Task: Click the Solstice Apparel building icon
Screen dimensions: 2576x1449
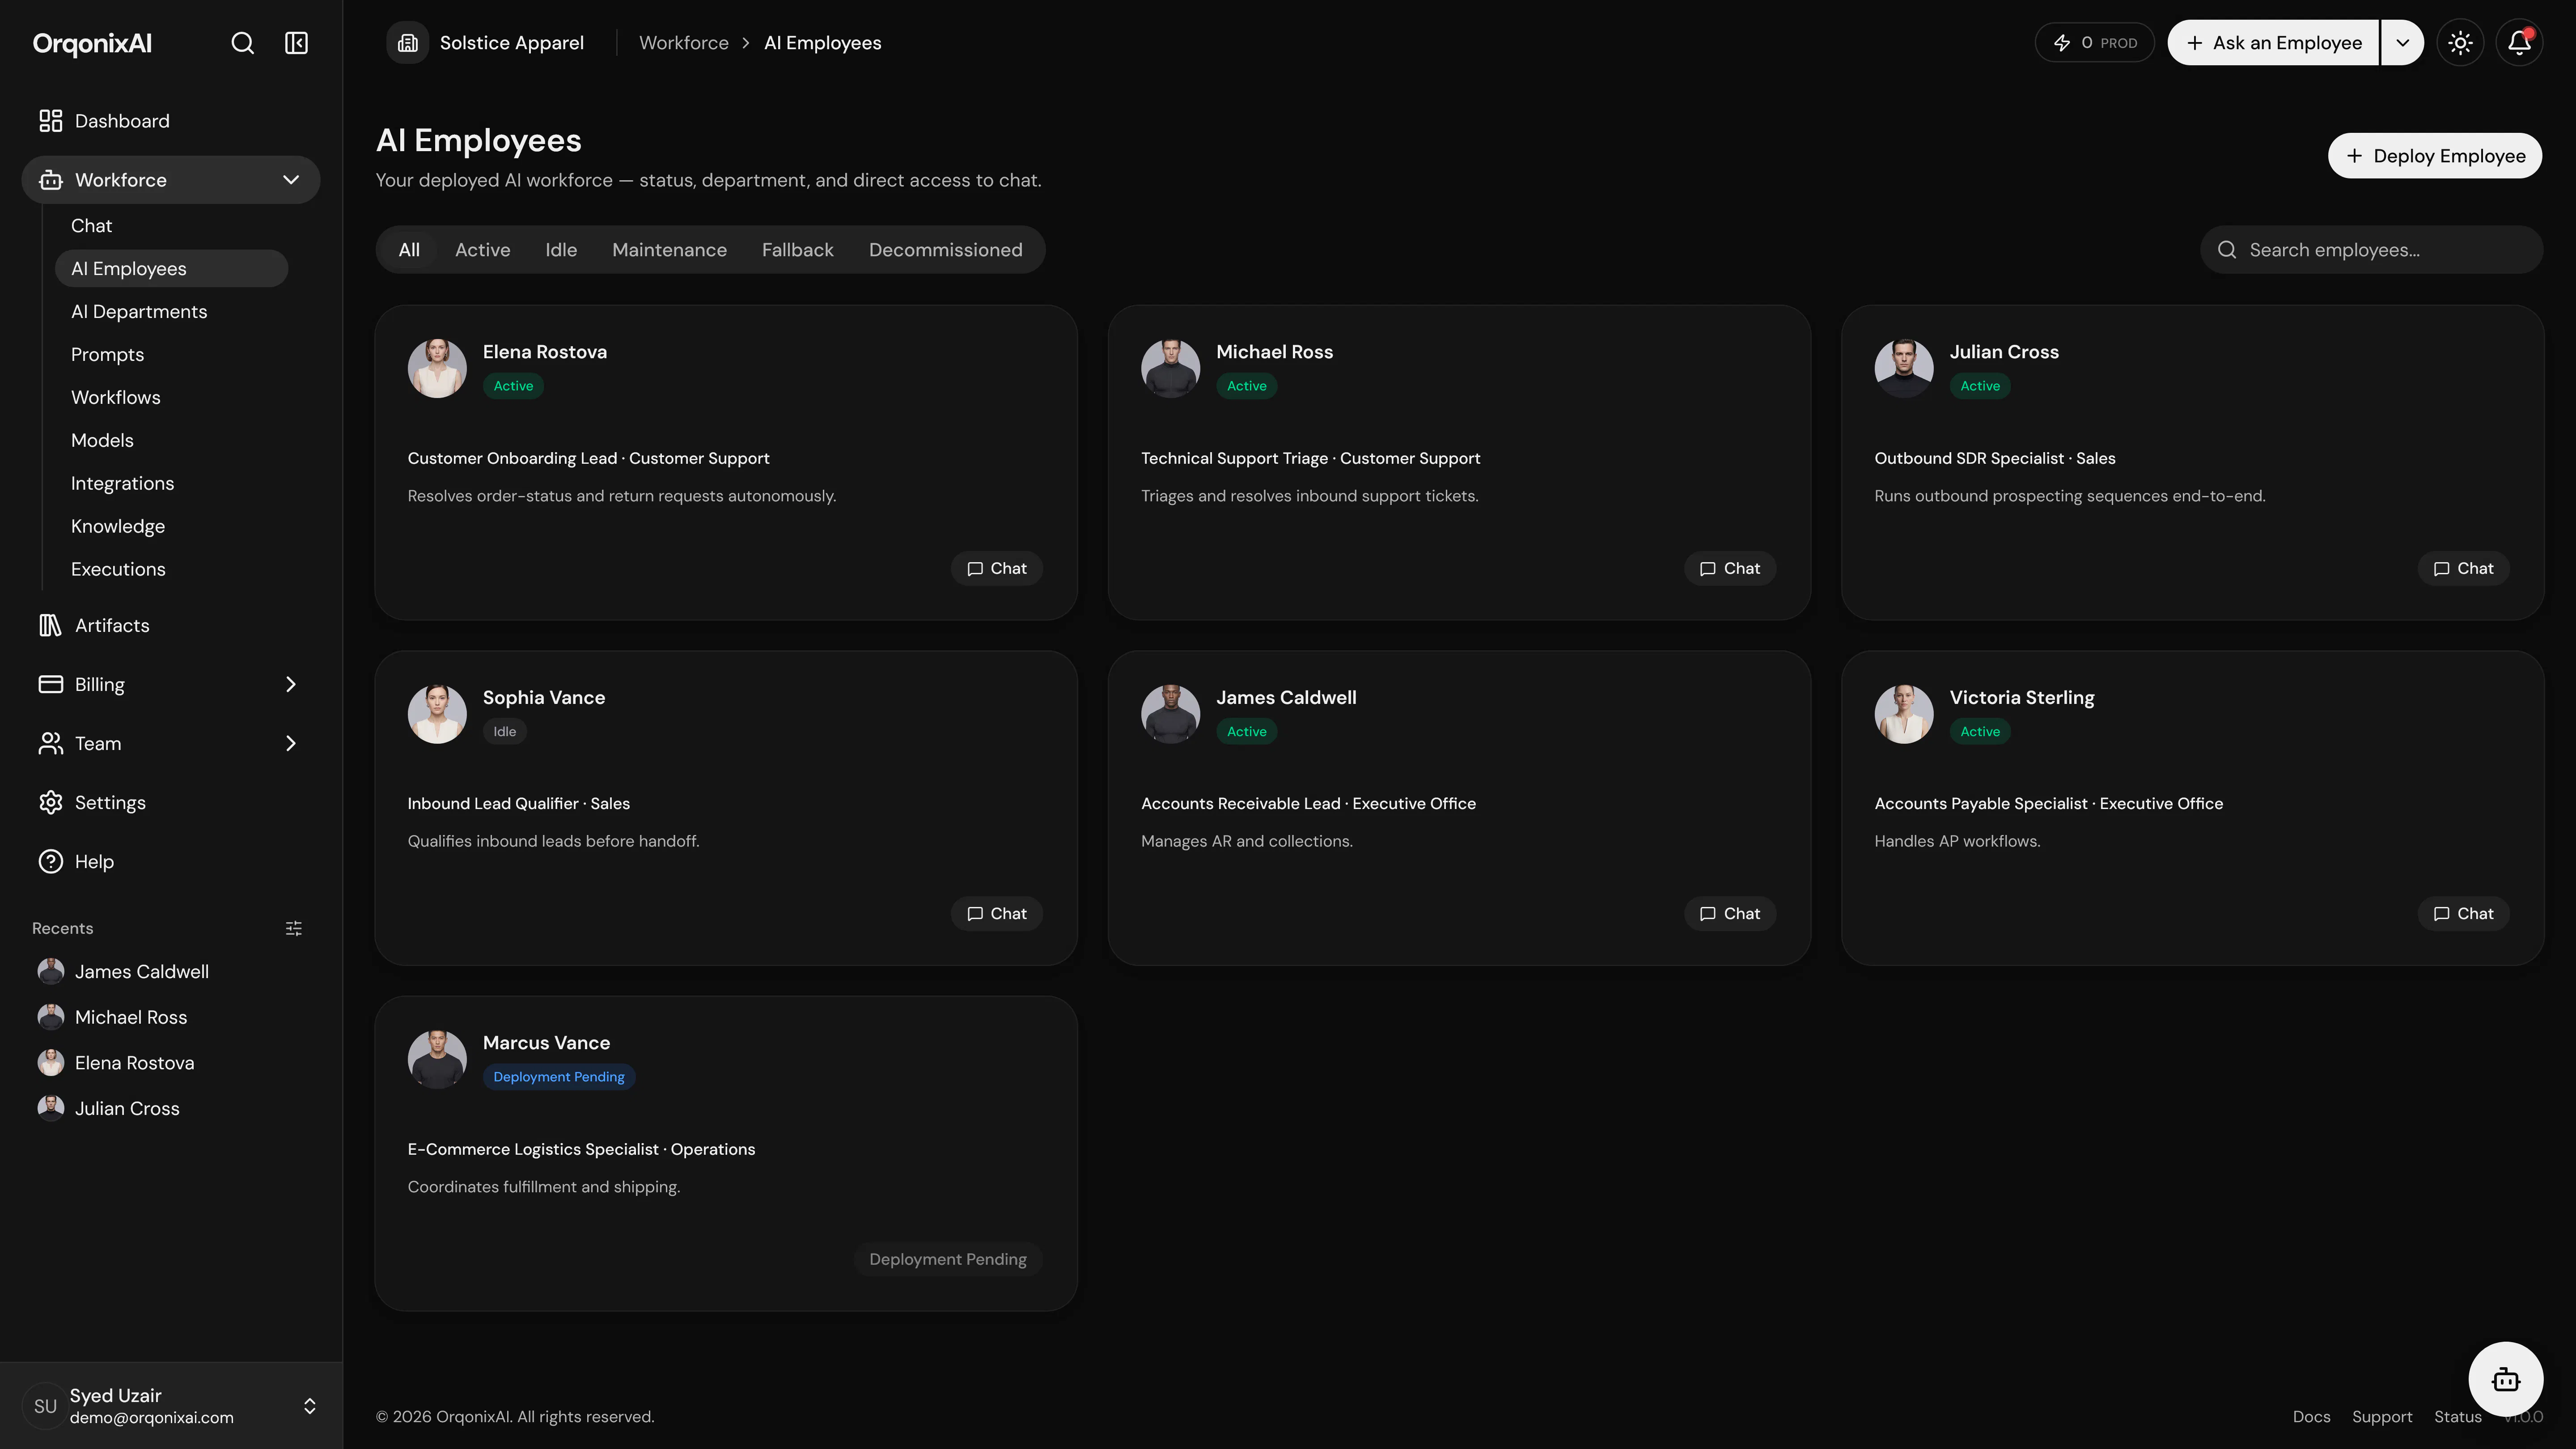Action: (408, 43)
